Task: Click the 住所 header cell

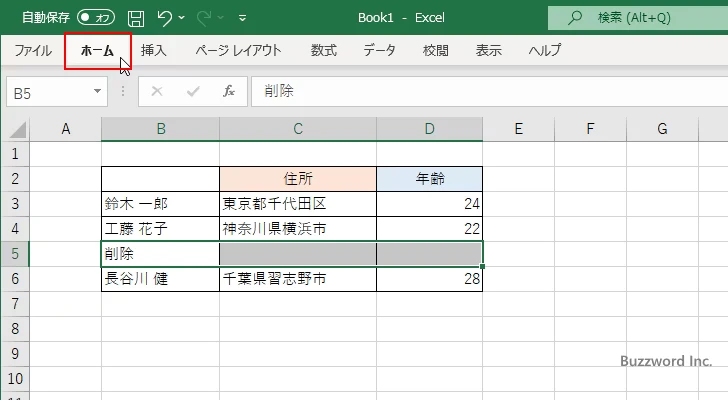Action: click(x=298, y=179)
